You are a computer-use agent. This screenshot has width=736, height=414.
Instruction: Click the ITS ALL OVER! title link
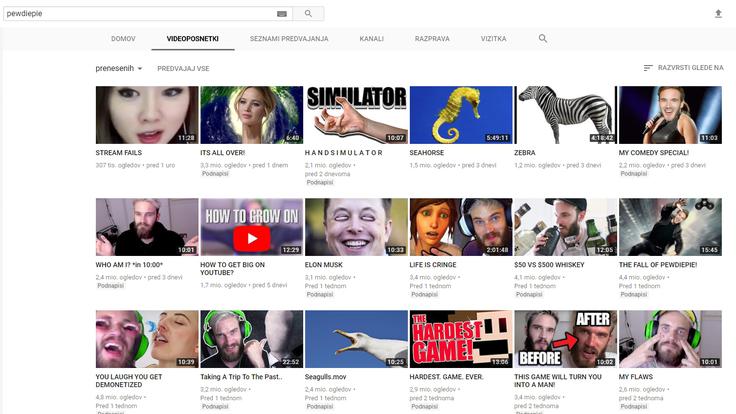(x=222, y=153)
